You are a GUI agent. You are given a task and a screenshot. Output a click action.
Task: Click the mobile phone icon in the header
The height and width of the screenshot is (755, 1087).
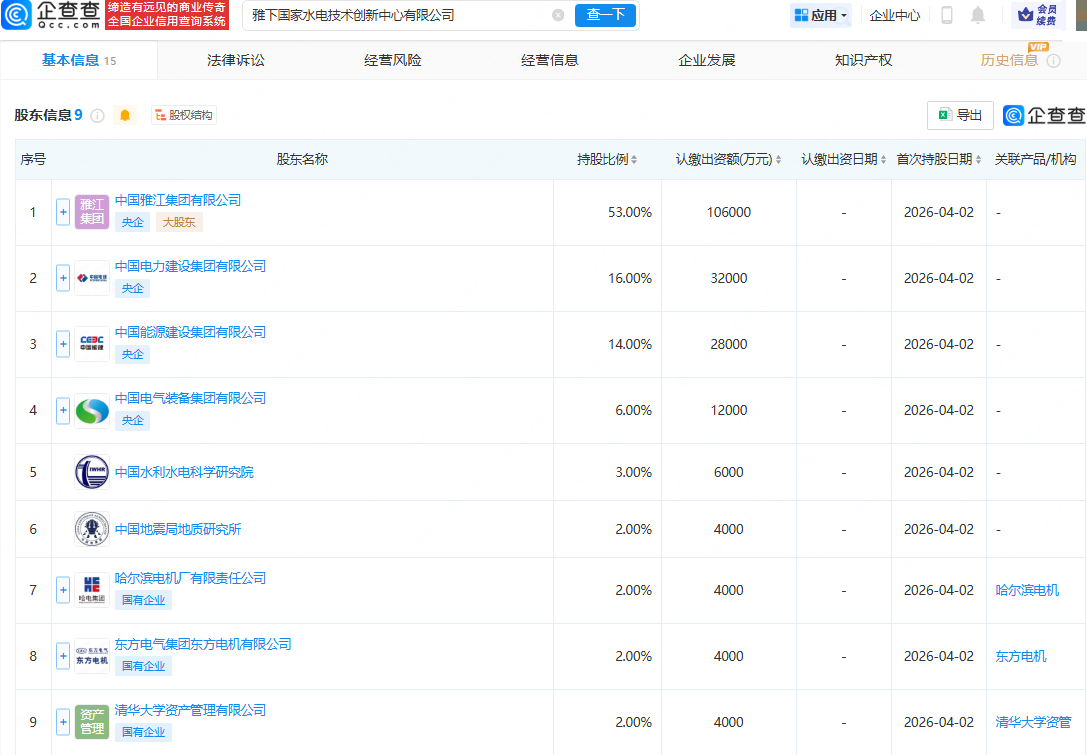947,15
